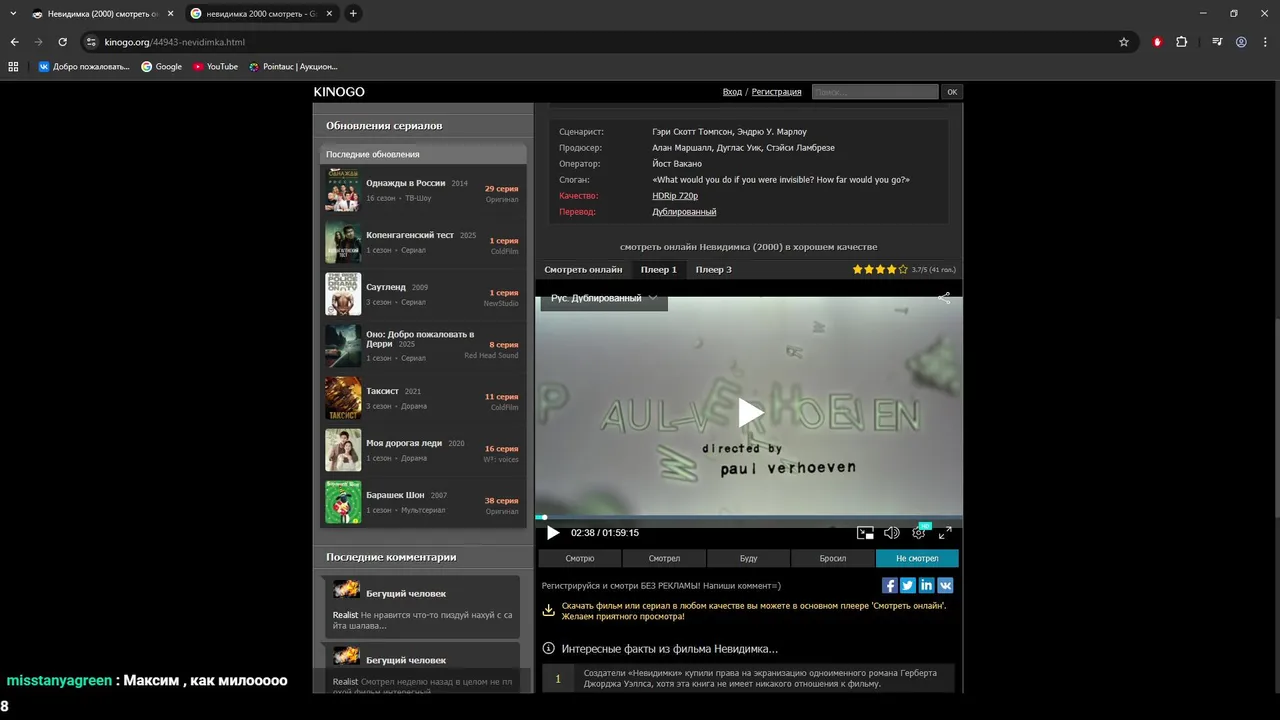1280x720 pixels.
Task: Seek on the video progress bar
Action: 749,518
